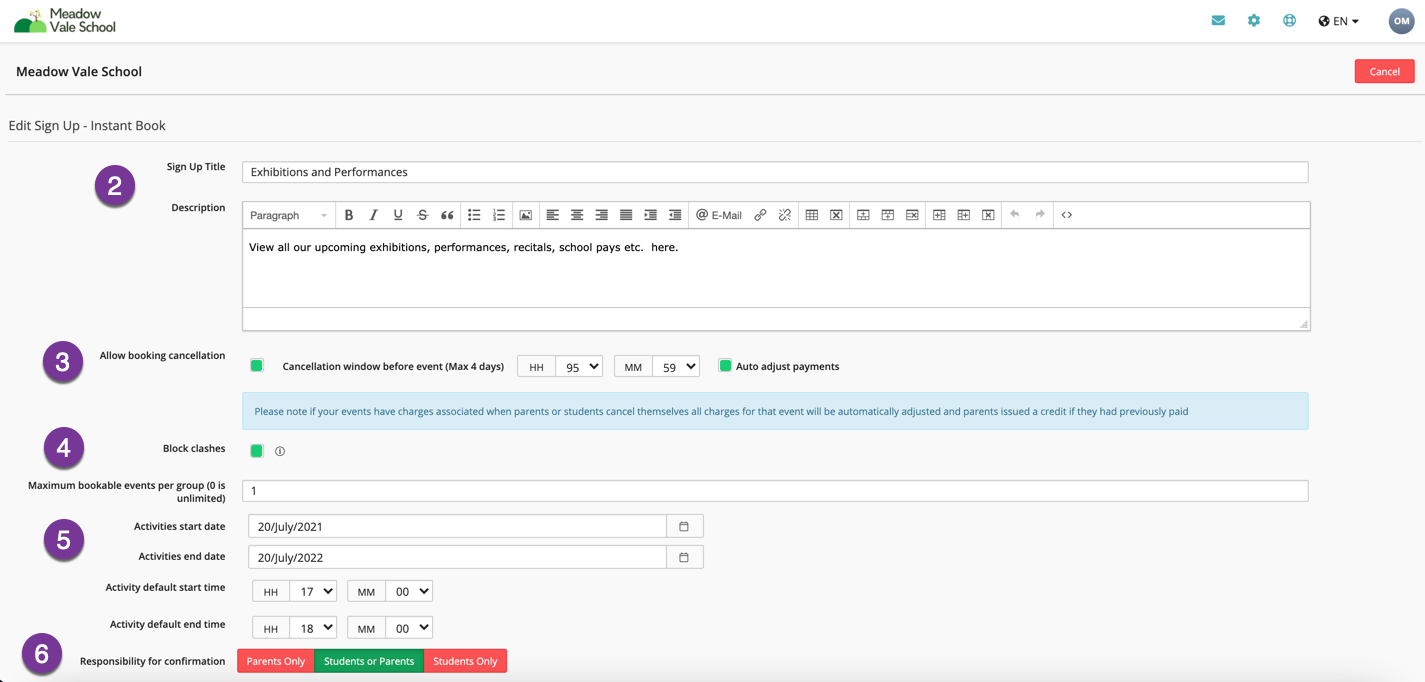The height and width of the screenshot is (682, 1425).
Task: Insert a blockquote in the description
Action: click(x=447, y=215)
